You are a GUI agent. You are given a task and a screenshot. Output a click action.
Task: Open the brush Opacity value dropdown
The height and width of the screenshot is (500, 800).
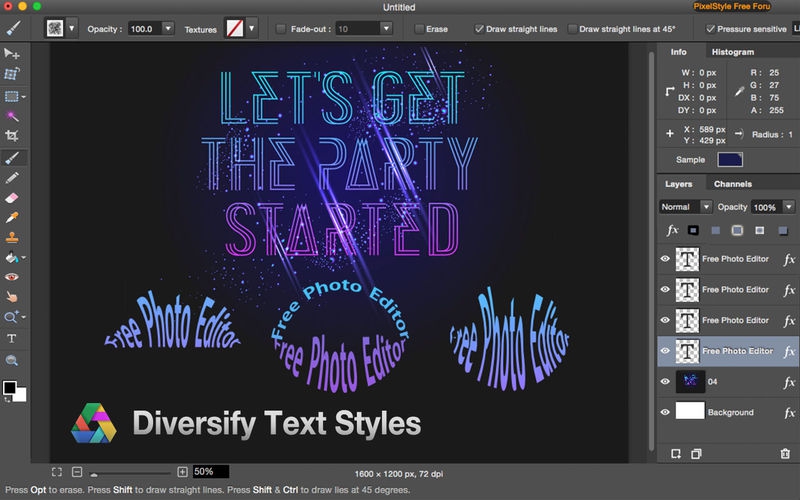pyautogui.click(x=168, y=29)
